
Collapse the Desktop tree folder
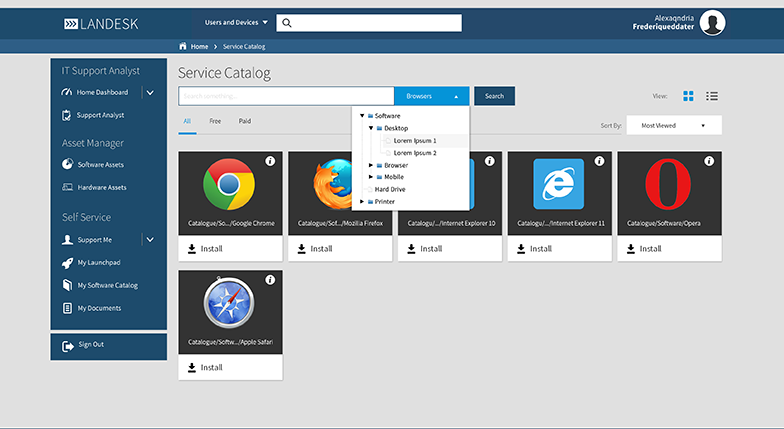click(370, 128)
